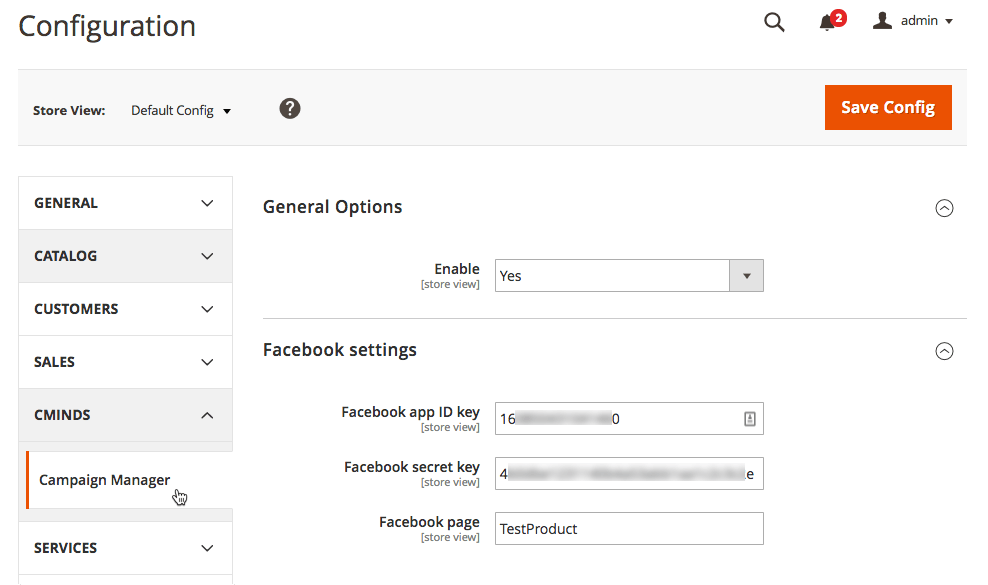Click into the Facebook secret key field
The width and height of the screenshot is (988, 585).
[628, 474]
